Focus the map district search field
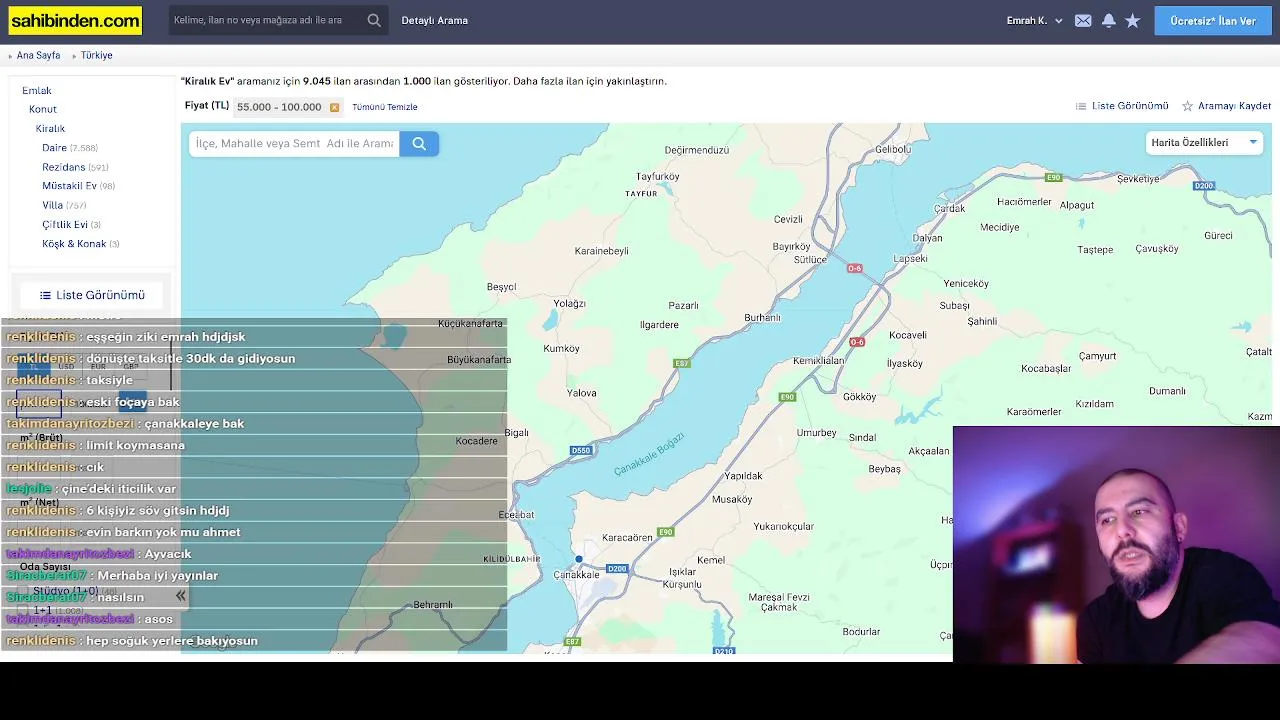 [x=294, y=144]
